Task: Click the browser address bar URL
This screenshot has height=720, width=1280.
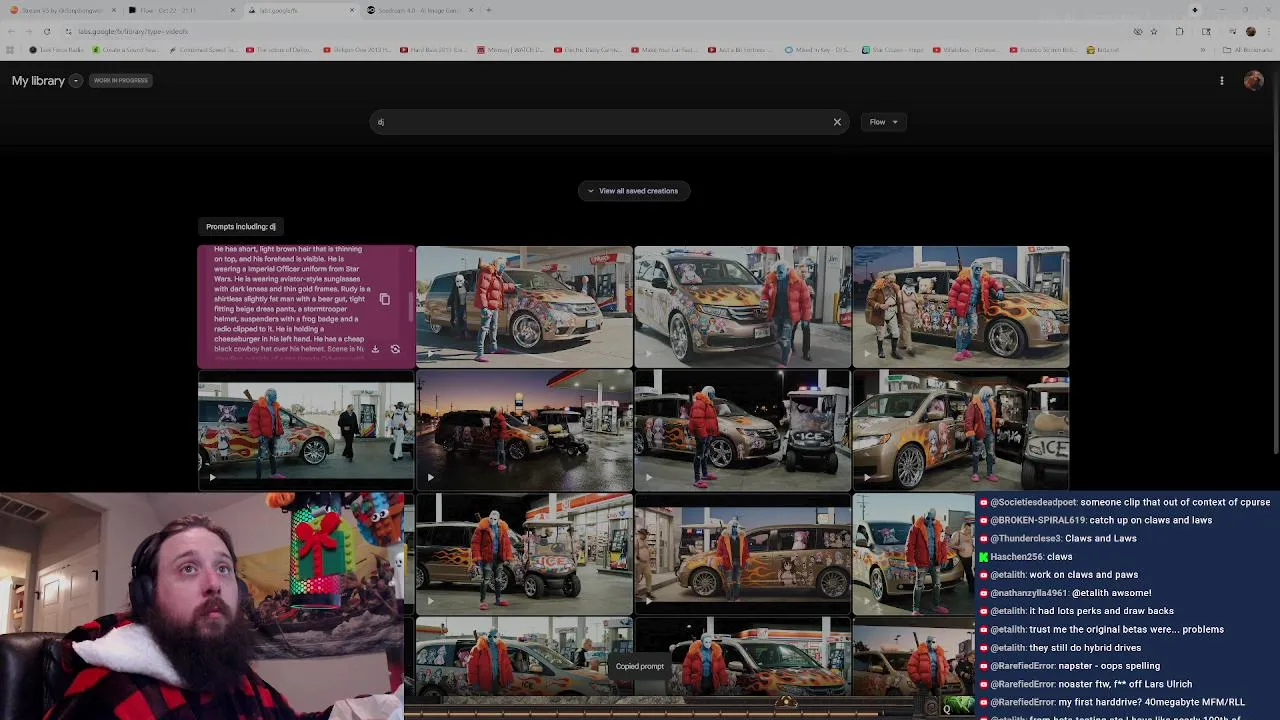Action: [133, 31]
